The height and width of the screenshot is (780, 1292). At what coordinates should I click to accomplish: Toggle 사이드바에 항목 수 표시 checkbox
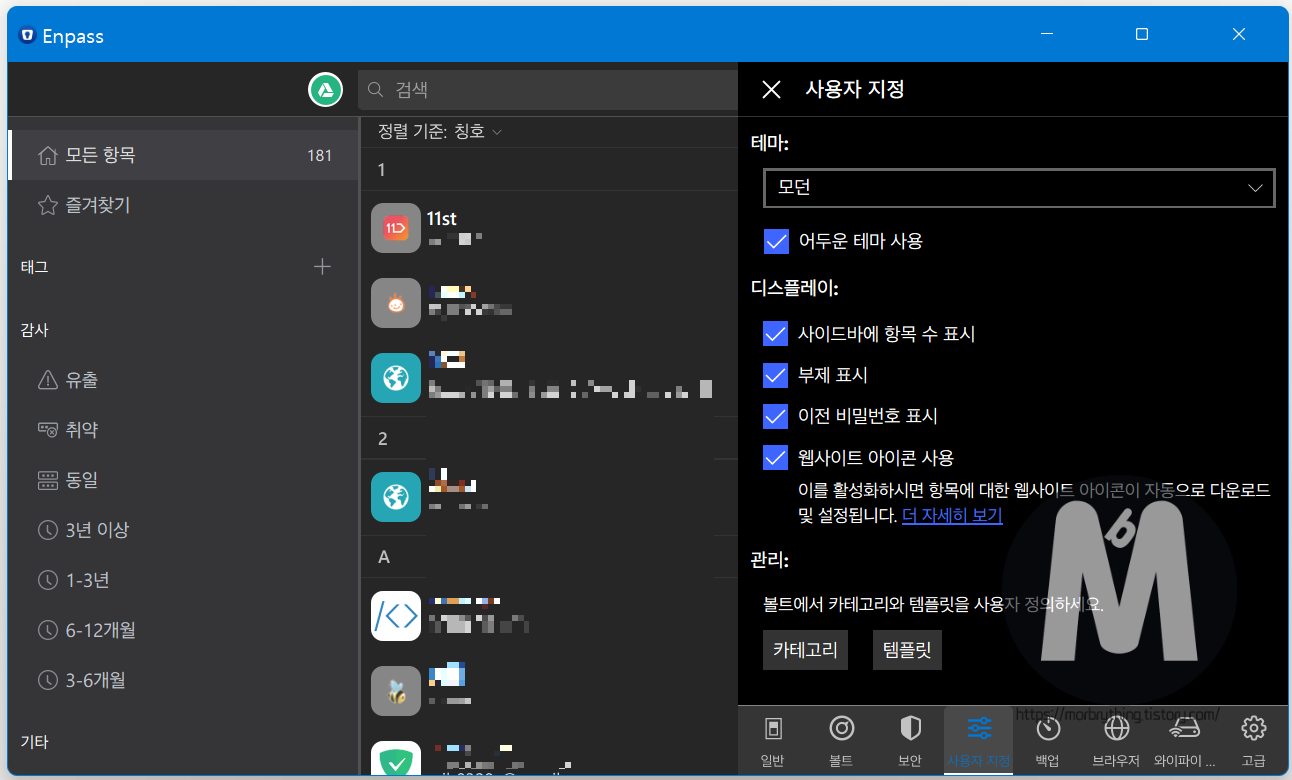coord(776,333)
